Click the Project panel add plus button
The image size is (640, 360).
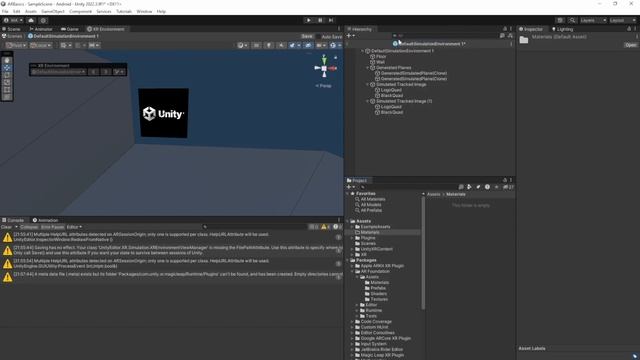pos(350,187)
